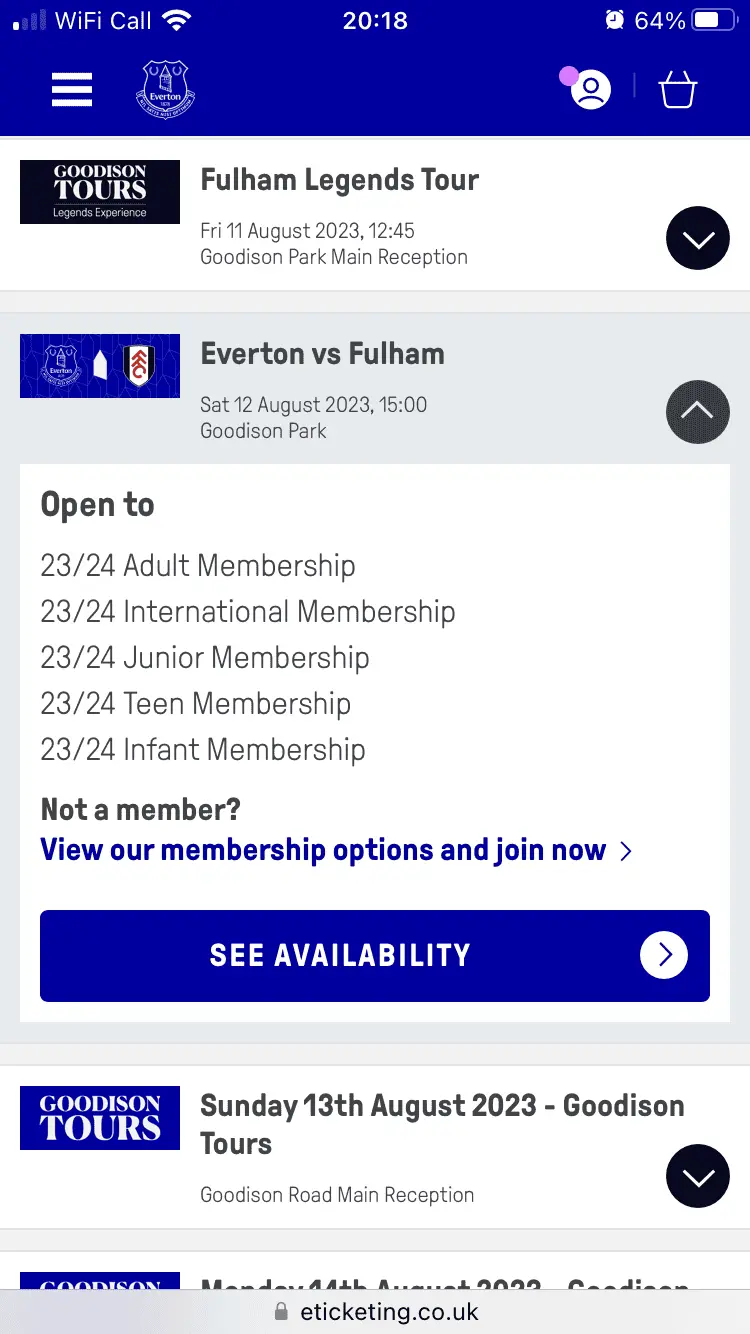Tap the padlock icon beside eticketing.co.uk
Image resolution: width=750 pixels, height=1334 pixels.
(281, 1311)
